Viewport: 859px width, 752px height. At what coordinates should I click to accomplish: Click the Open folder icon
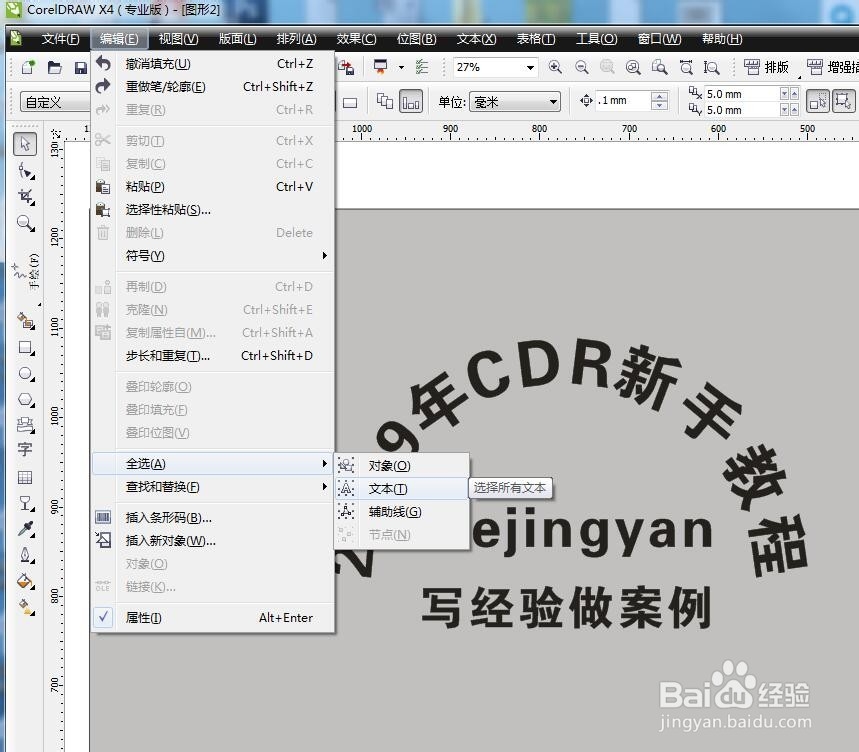pos(55,67)
